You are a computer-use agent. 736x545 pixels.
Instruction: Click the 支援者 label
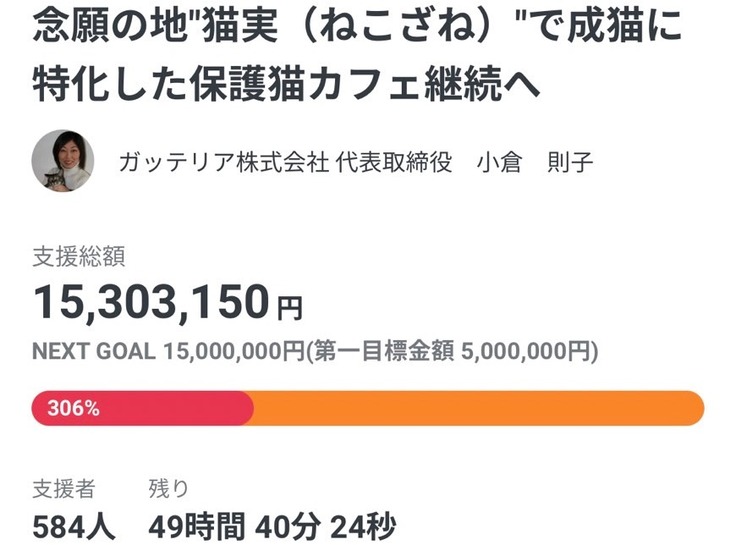click(64, 488)
